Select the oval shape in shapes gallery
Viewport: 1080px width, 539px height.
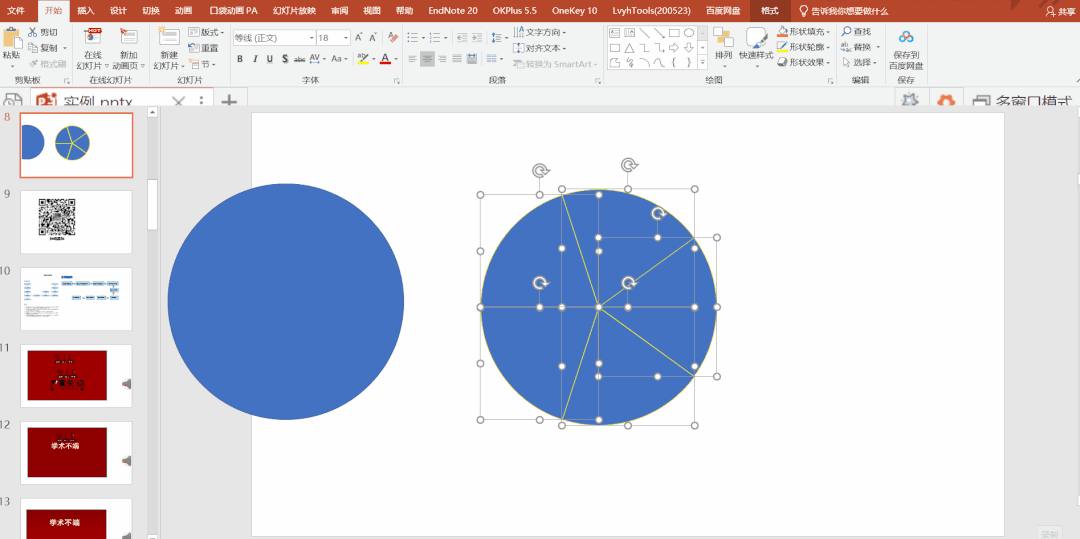point(689,33)
